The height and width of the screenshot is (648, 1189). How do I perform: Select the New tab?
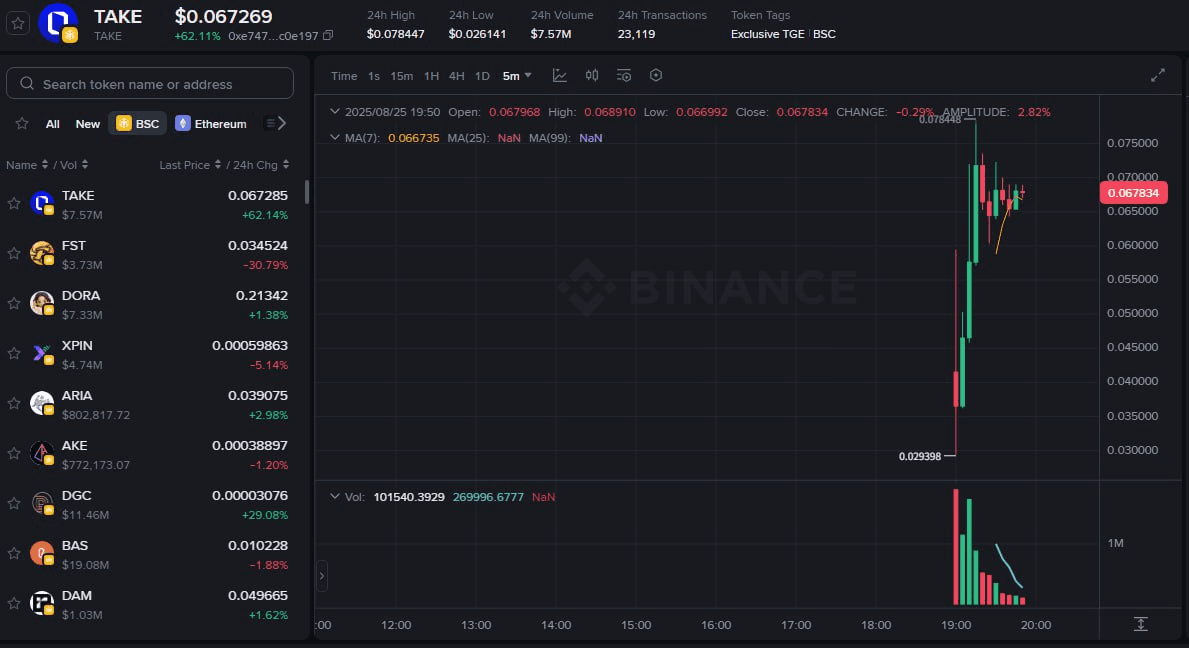pyautogui.click(x=88, y=124)
